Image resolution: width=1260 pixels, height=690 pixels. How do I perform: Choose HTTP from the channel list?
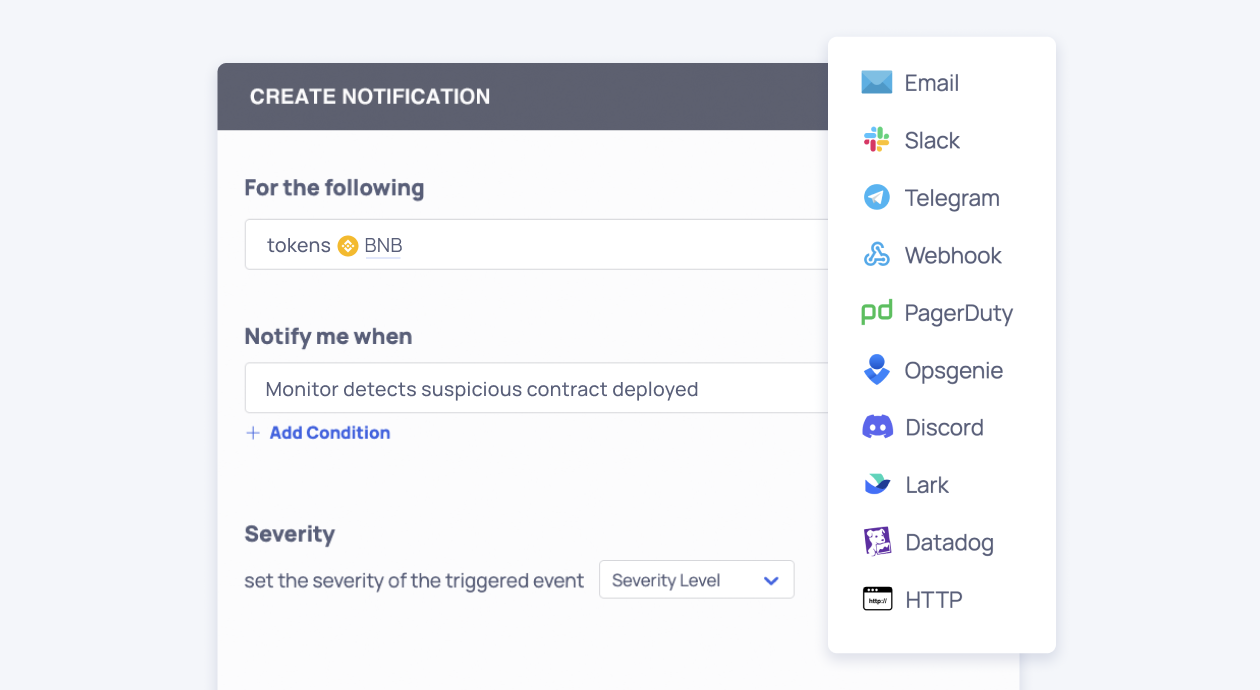pyautogui.click(x=933, y=600)
